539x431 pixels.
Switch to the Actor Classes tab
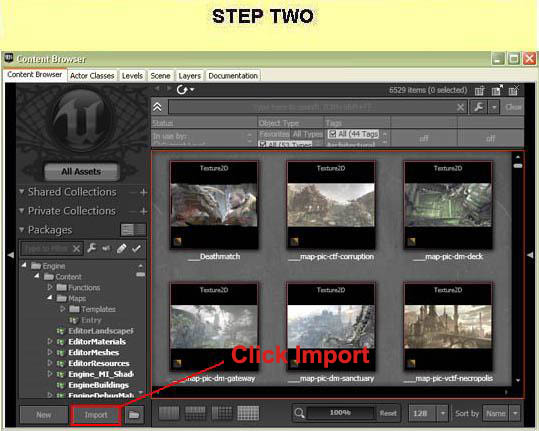(92, 76)
